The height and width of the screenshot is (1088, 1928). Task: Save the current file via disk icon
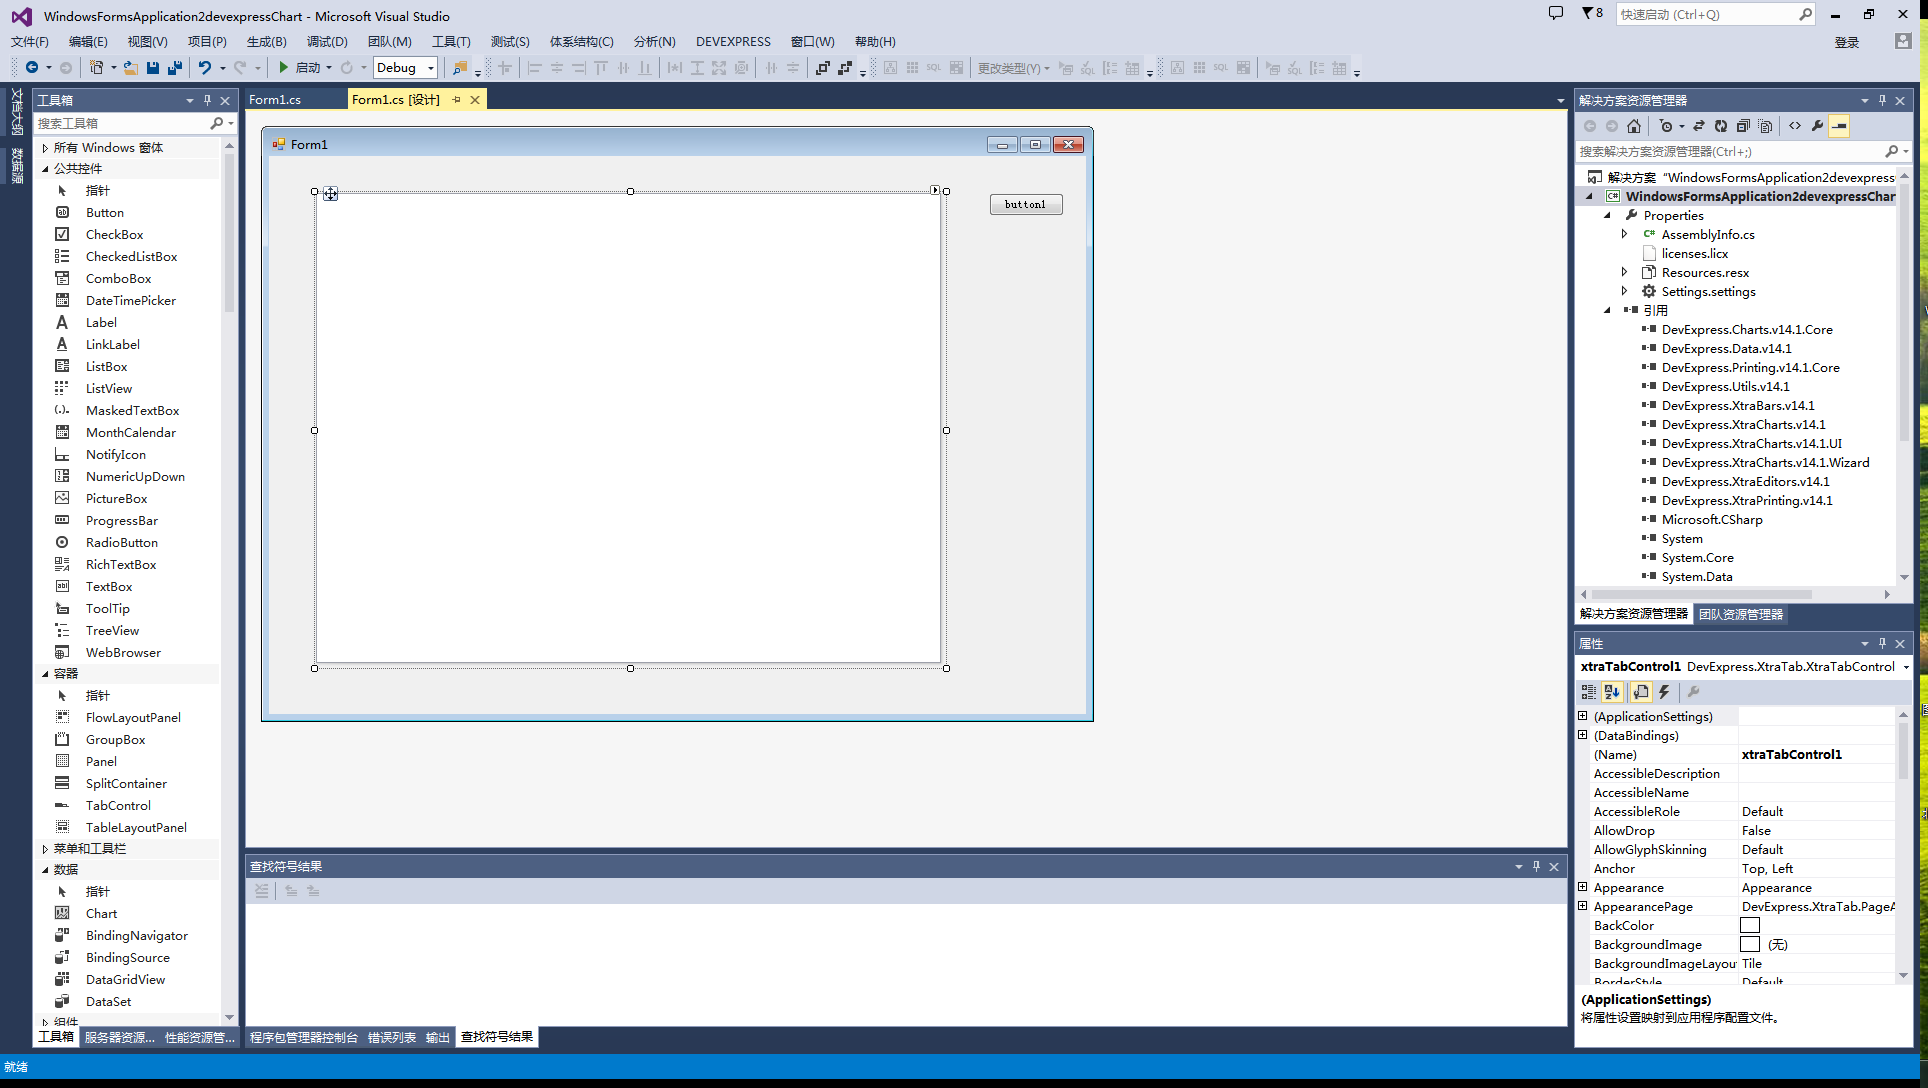click(x=153, y=67)
